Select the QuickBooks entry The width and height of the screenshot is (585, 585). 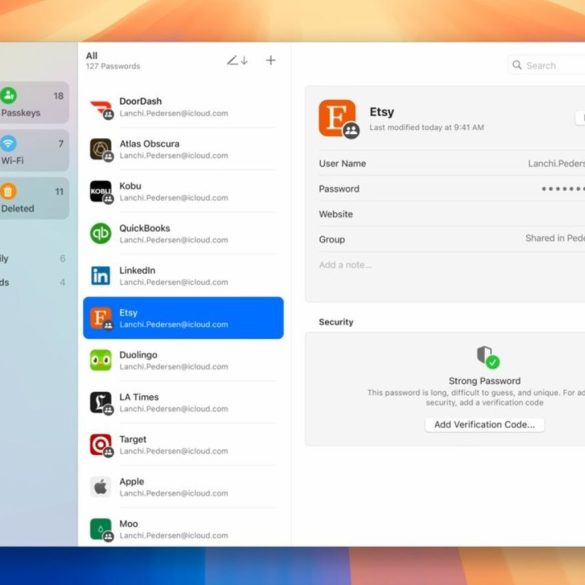183,234
